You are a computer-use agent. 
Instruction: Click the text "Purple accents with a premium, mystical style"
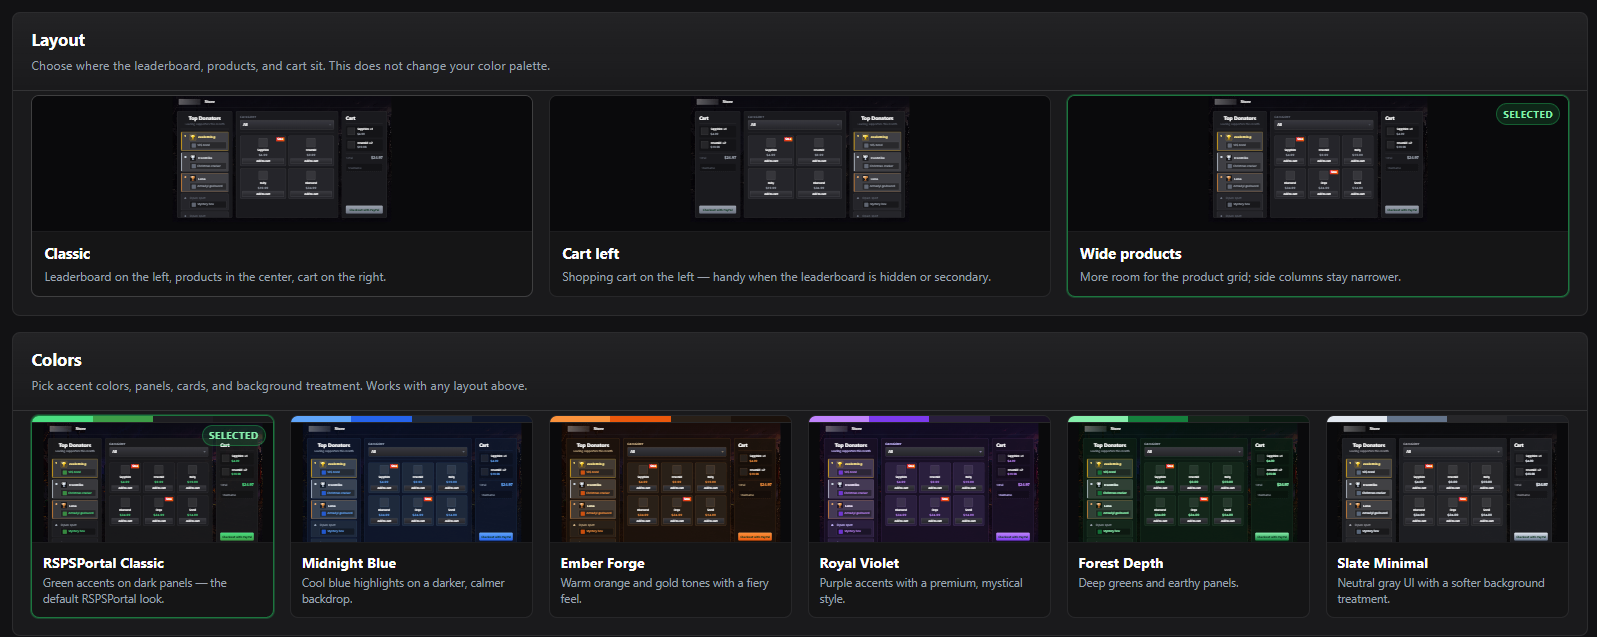click(x=921, y=591)
